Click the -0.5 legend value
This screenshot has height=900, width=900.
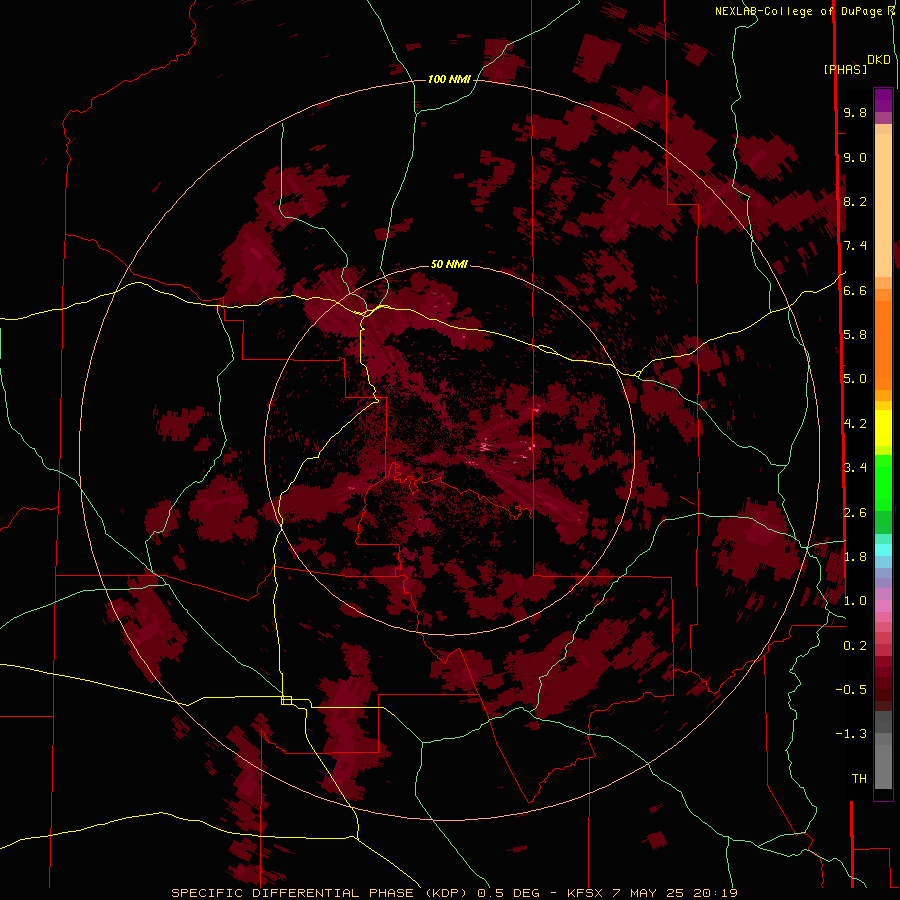851,690
